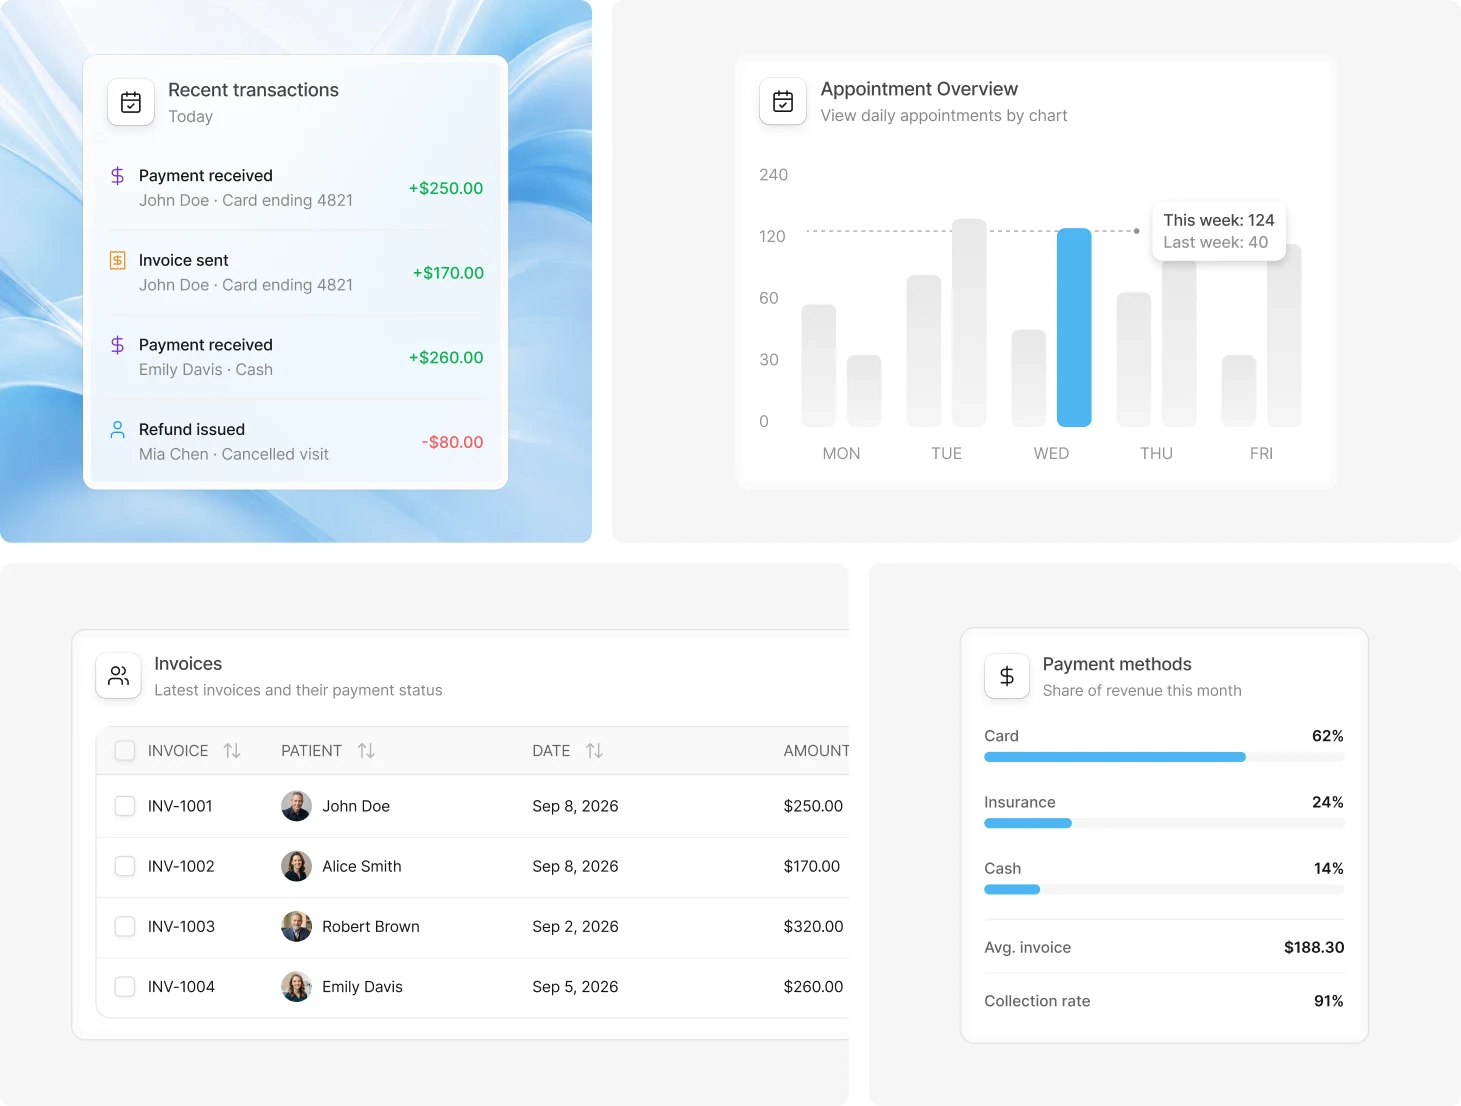This screenshot has height=1106, width=1461.
Task: Click the Today subtitle under Recent transactions
Action: (x=191, y=116)
